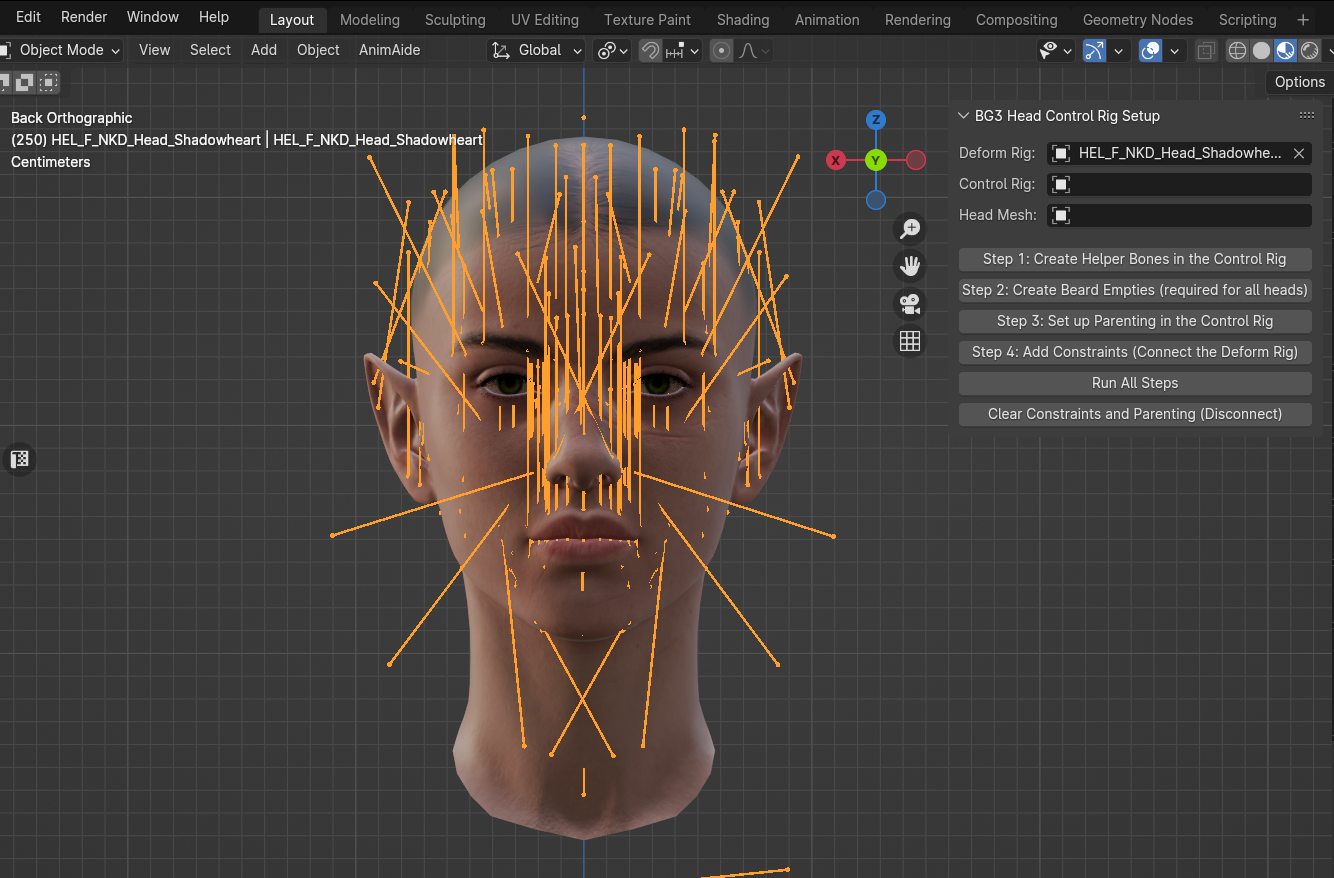Add a workspace with the plus tab
The width and height of the screenshot is (1334, 878).
coord(1302,20)
